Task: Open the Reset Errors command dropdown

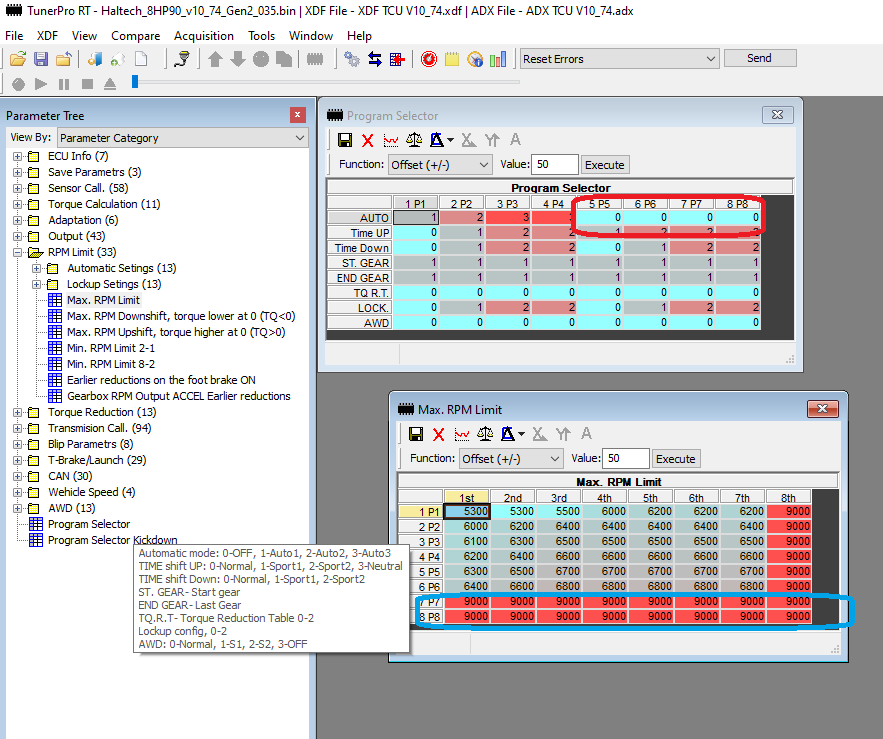Action: tap(711, 59)
